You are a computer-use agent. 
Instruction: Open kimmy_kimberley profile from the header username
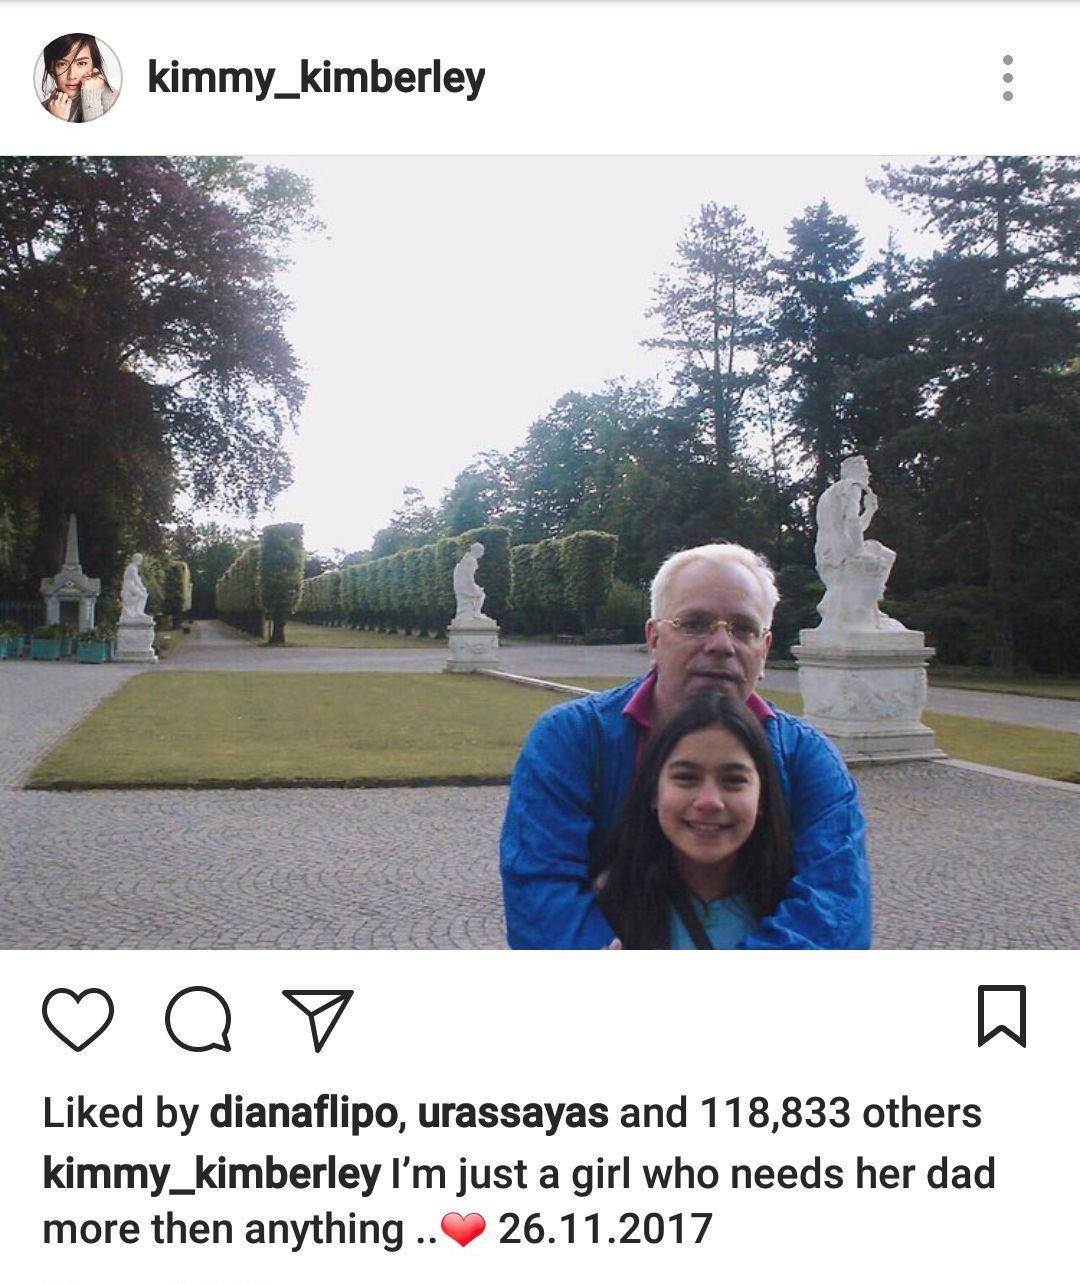316,79
